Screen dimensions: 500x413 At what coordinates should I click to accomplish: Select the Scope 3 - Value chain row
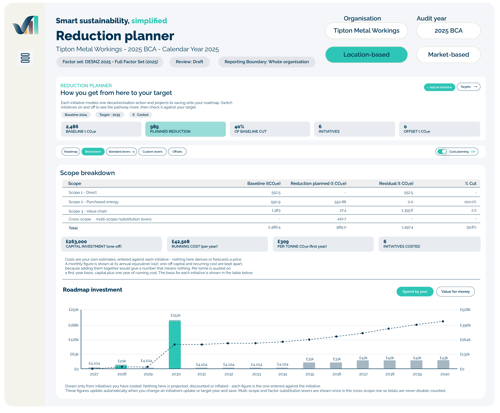click(271, 211)
